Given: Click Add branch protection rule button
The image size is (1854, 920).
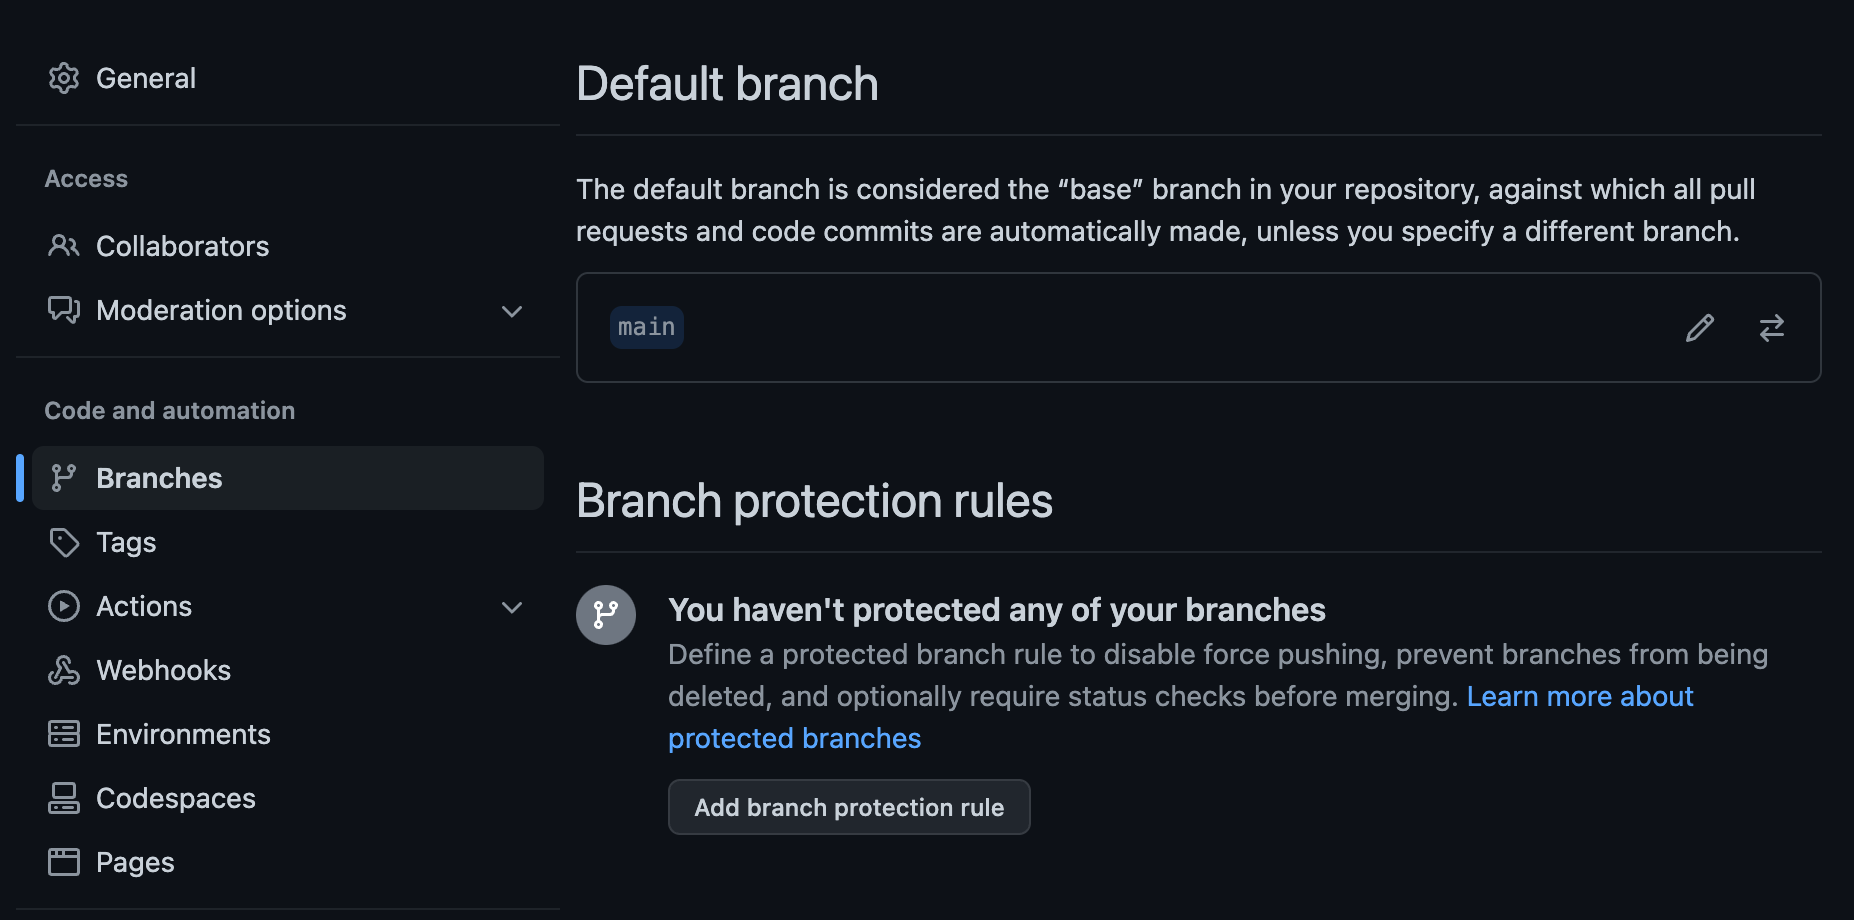Looking at the screenshot, I should (x=849, y=807).
